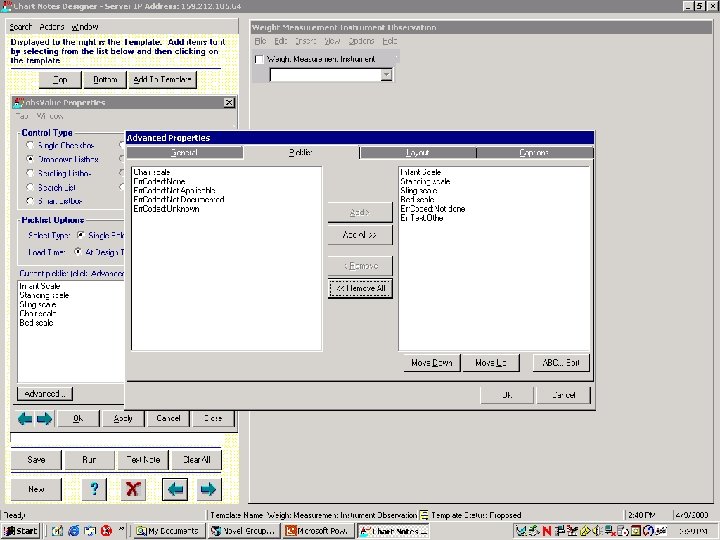Click the << Remove All button

(360, 288)
